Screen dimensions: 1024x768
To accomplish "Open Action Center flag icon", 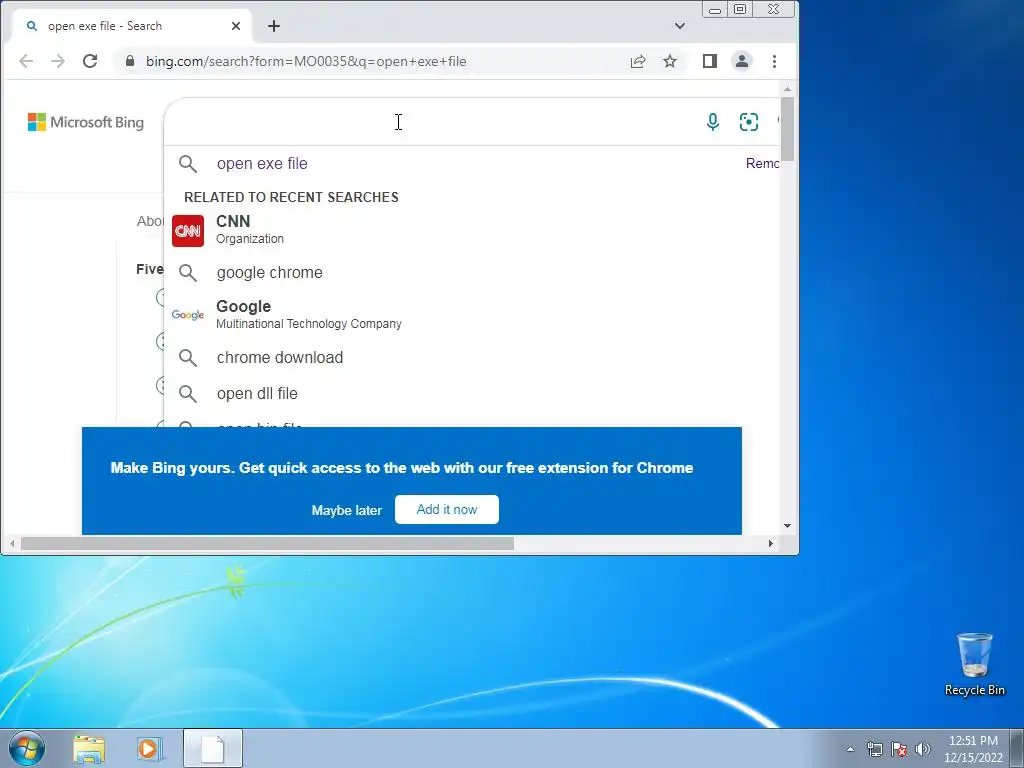I will click(899, 749).
